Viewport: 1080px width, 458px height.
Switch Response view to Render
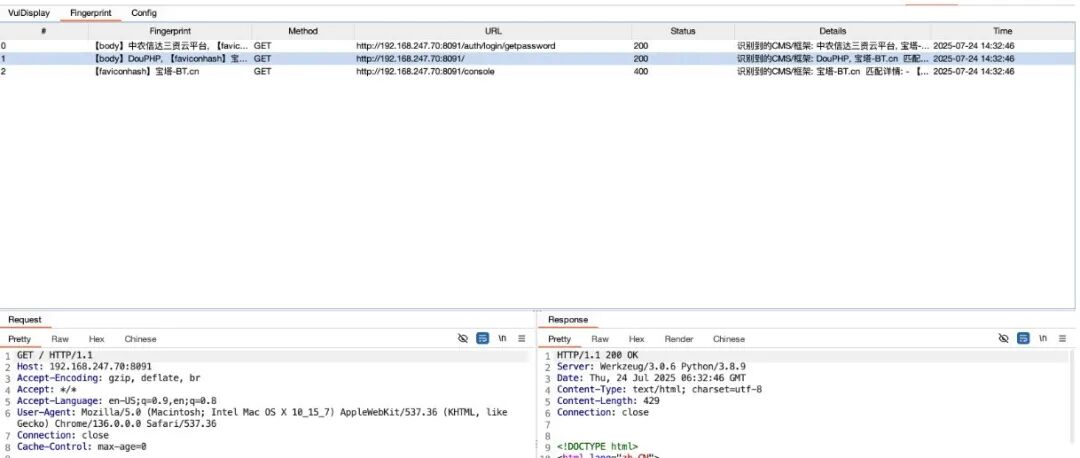tap(679, 339)
